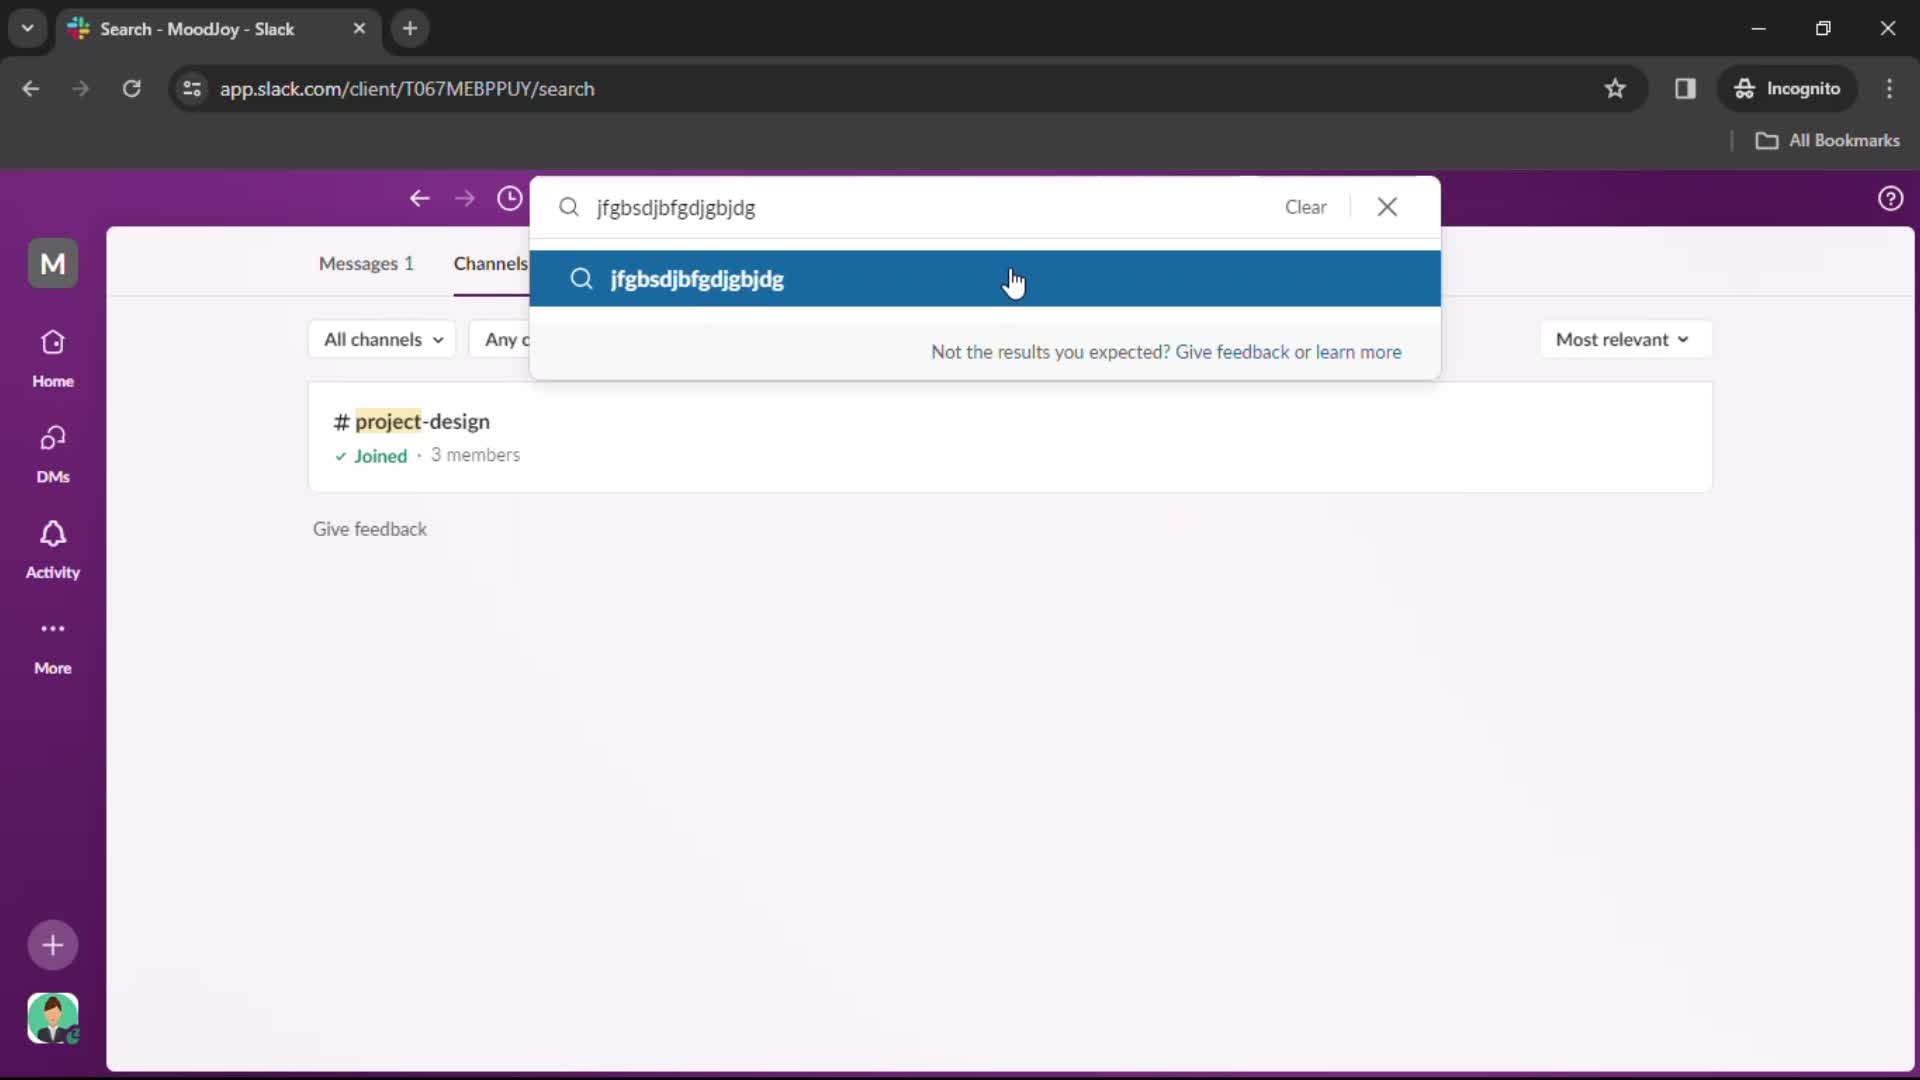Screen dimensions: 1920x1080
Task: Click the search magnifier icon
Action: click(570, 207)
